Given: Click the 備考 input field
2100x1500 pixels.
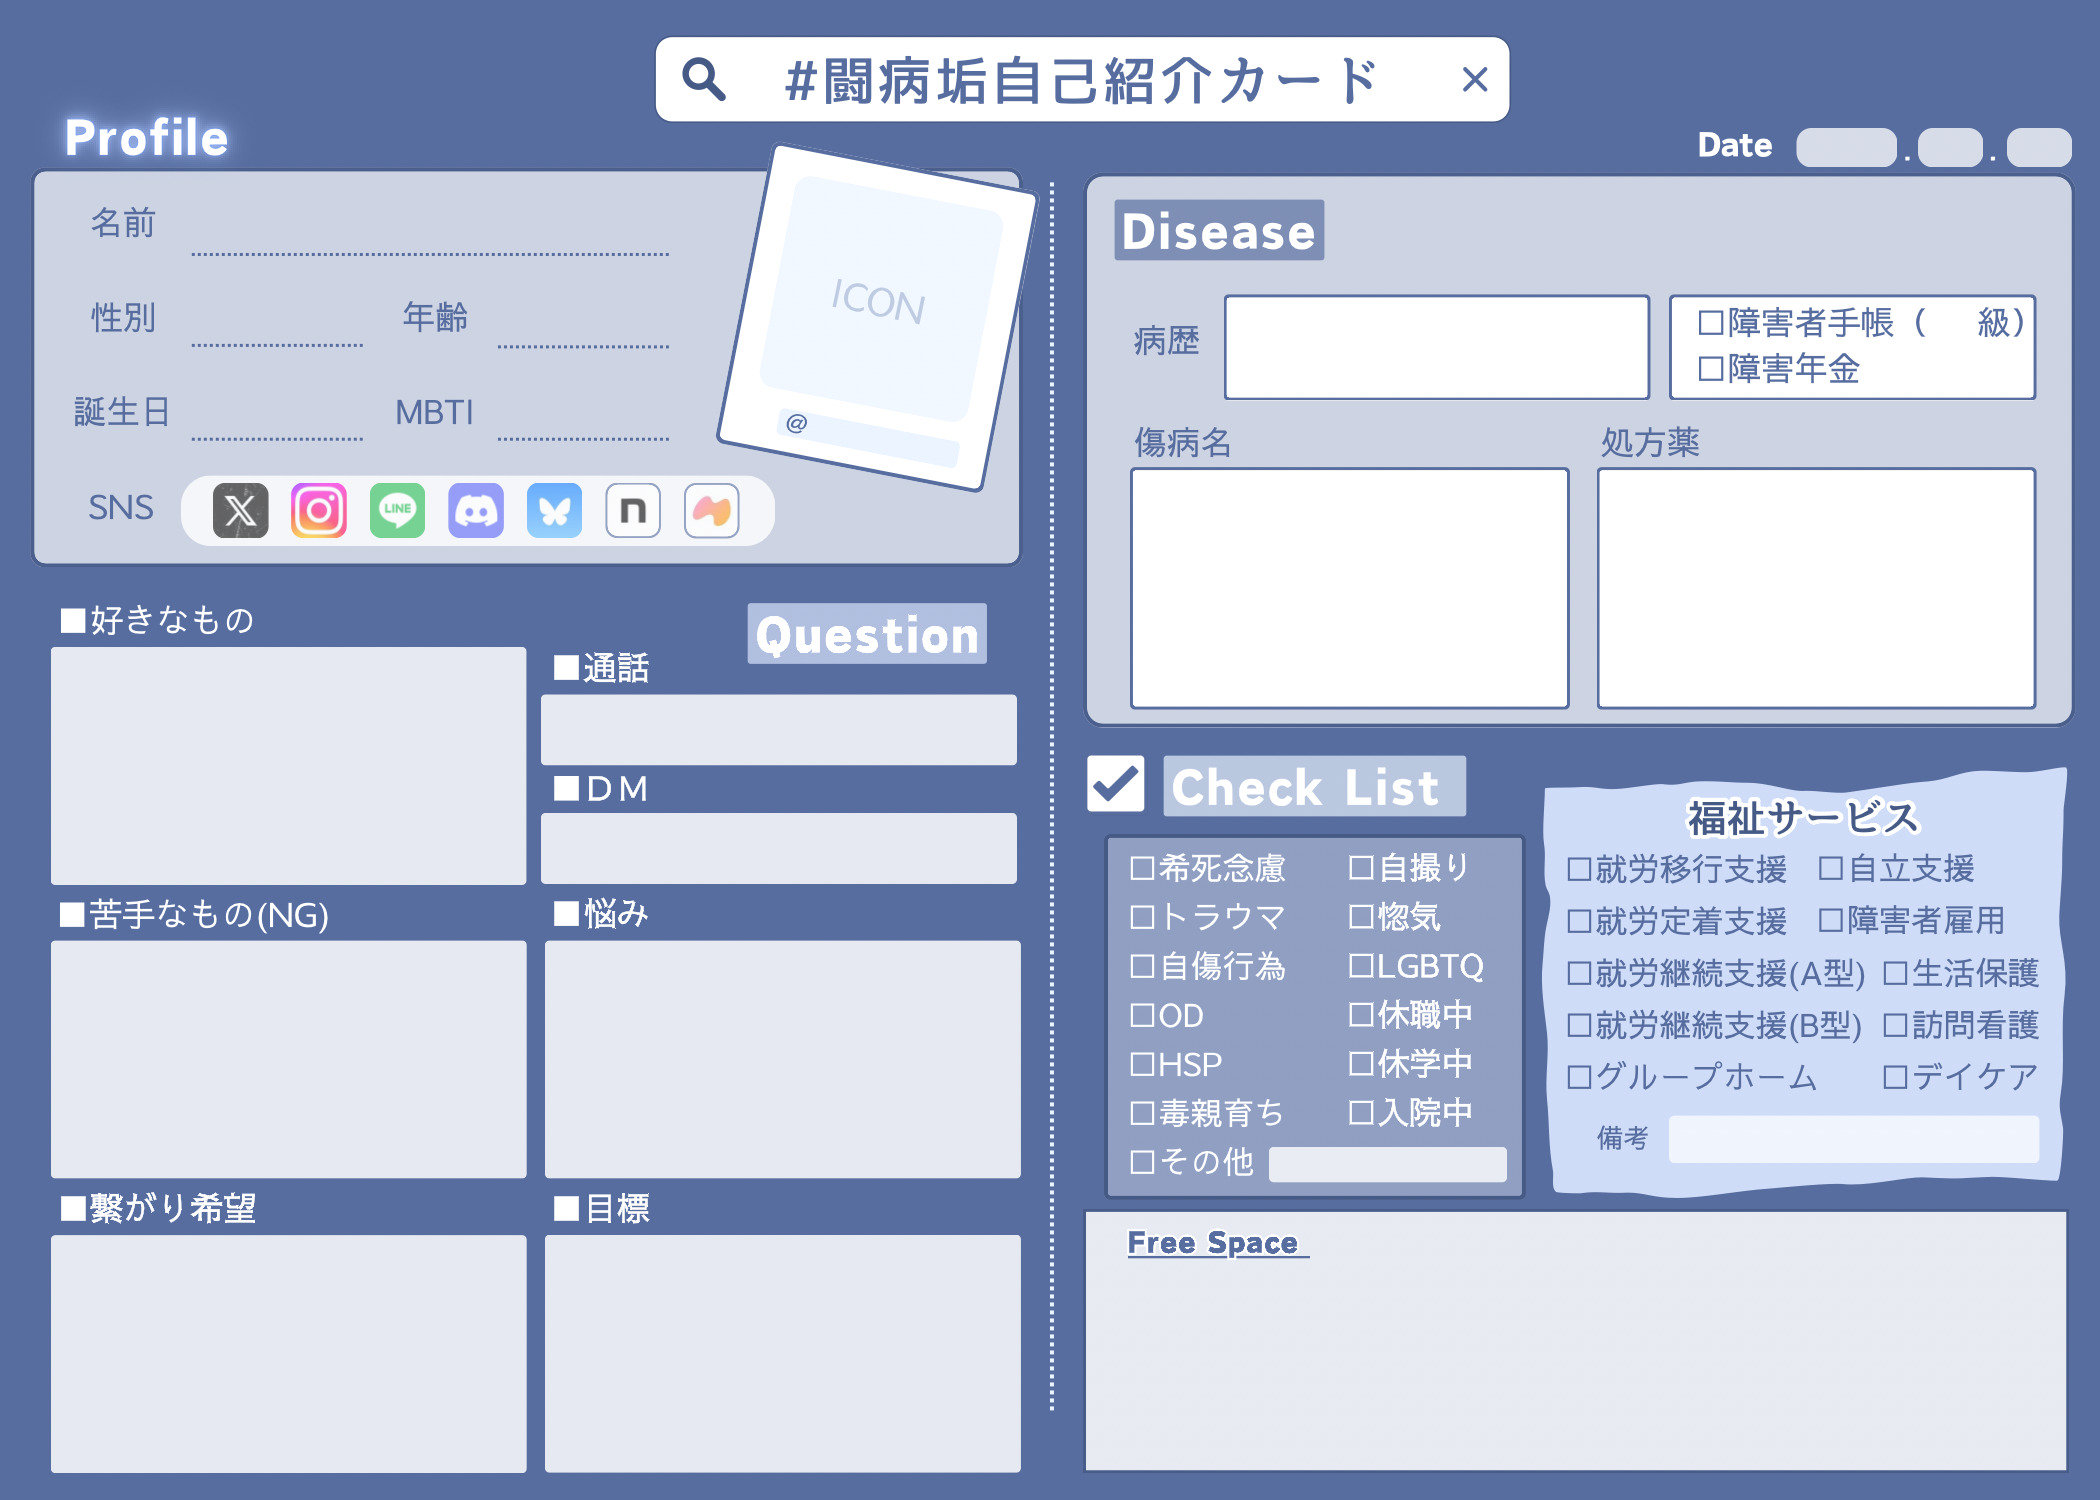Looking at the screenshot, I should pyautogui.click(x=1855, y=1138).
